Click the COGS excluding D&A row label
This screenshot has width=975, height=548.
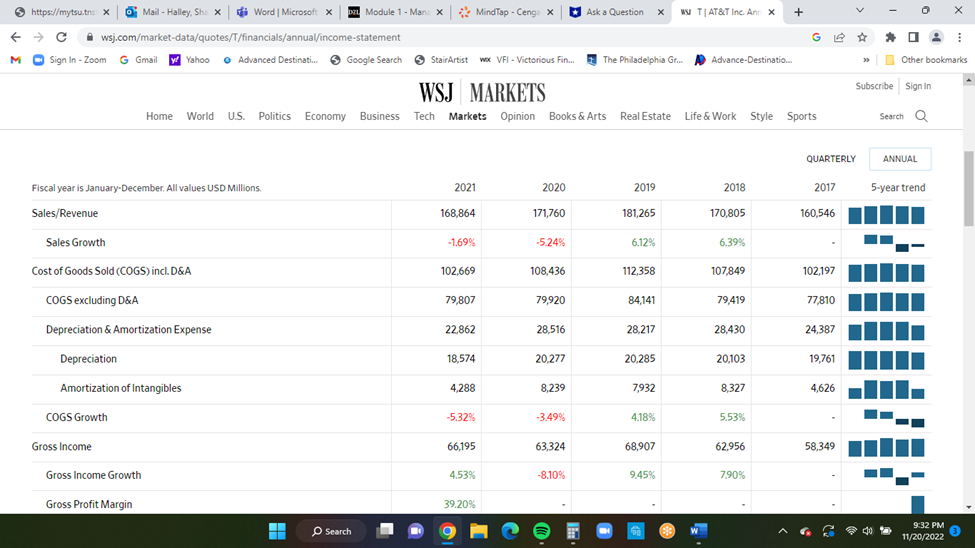92,300
